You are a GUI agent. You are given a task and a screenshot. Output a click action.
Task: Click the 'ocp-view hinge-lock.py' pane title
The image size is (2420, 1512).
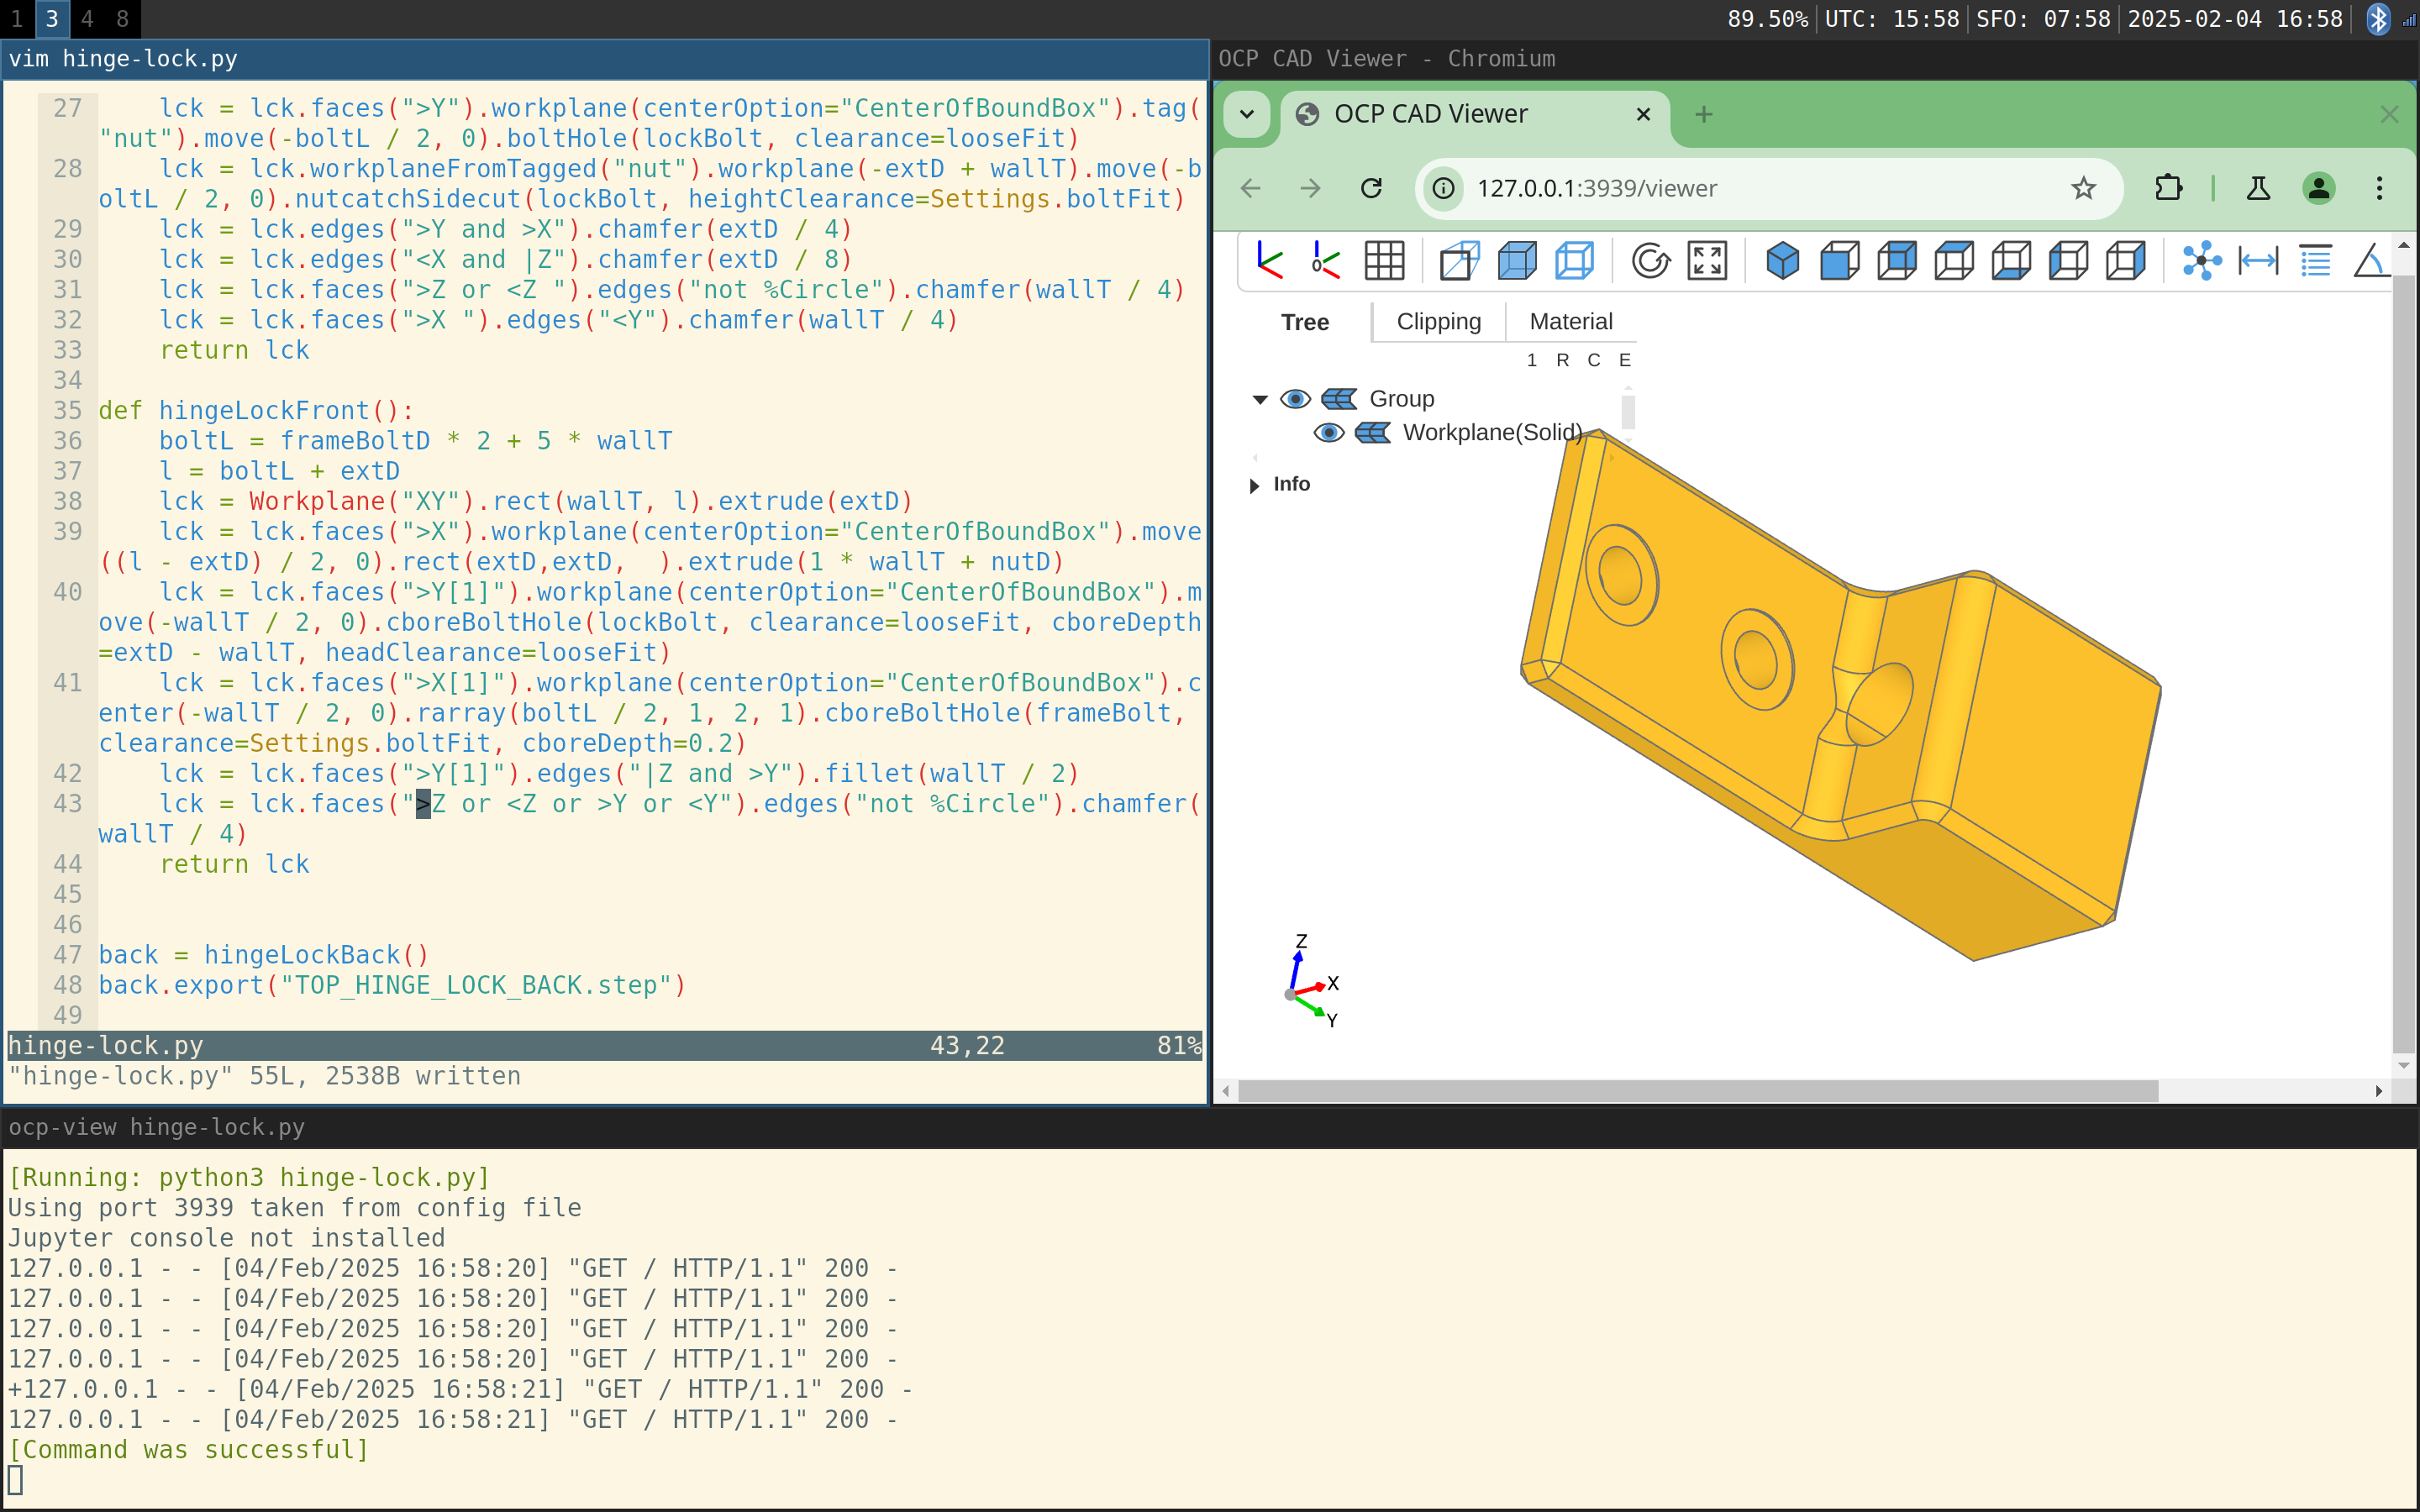point(156,1127)
